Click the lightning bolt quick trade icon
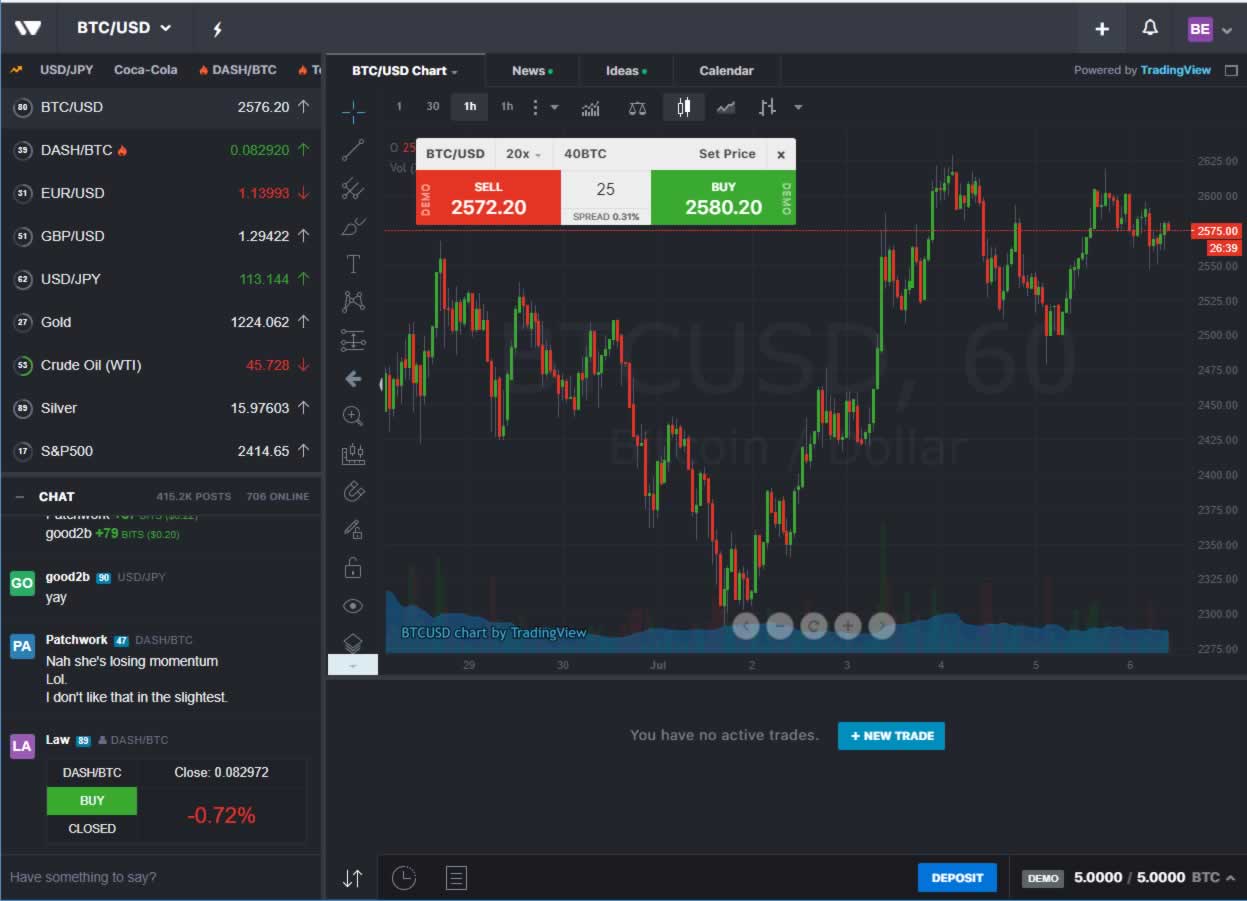The image size is (1247, 901). click(x=217, y=28)
